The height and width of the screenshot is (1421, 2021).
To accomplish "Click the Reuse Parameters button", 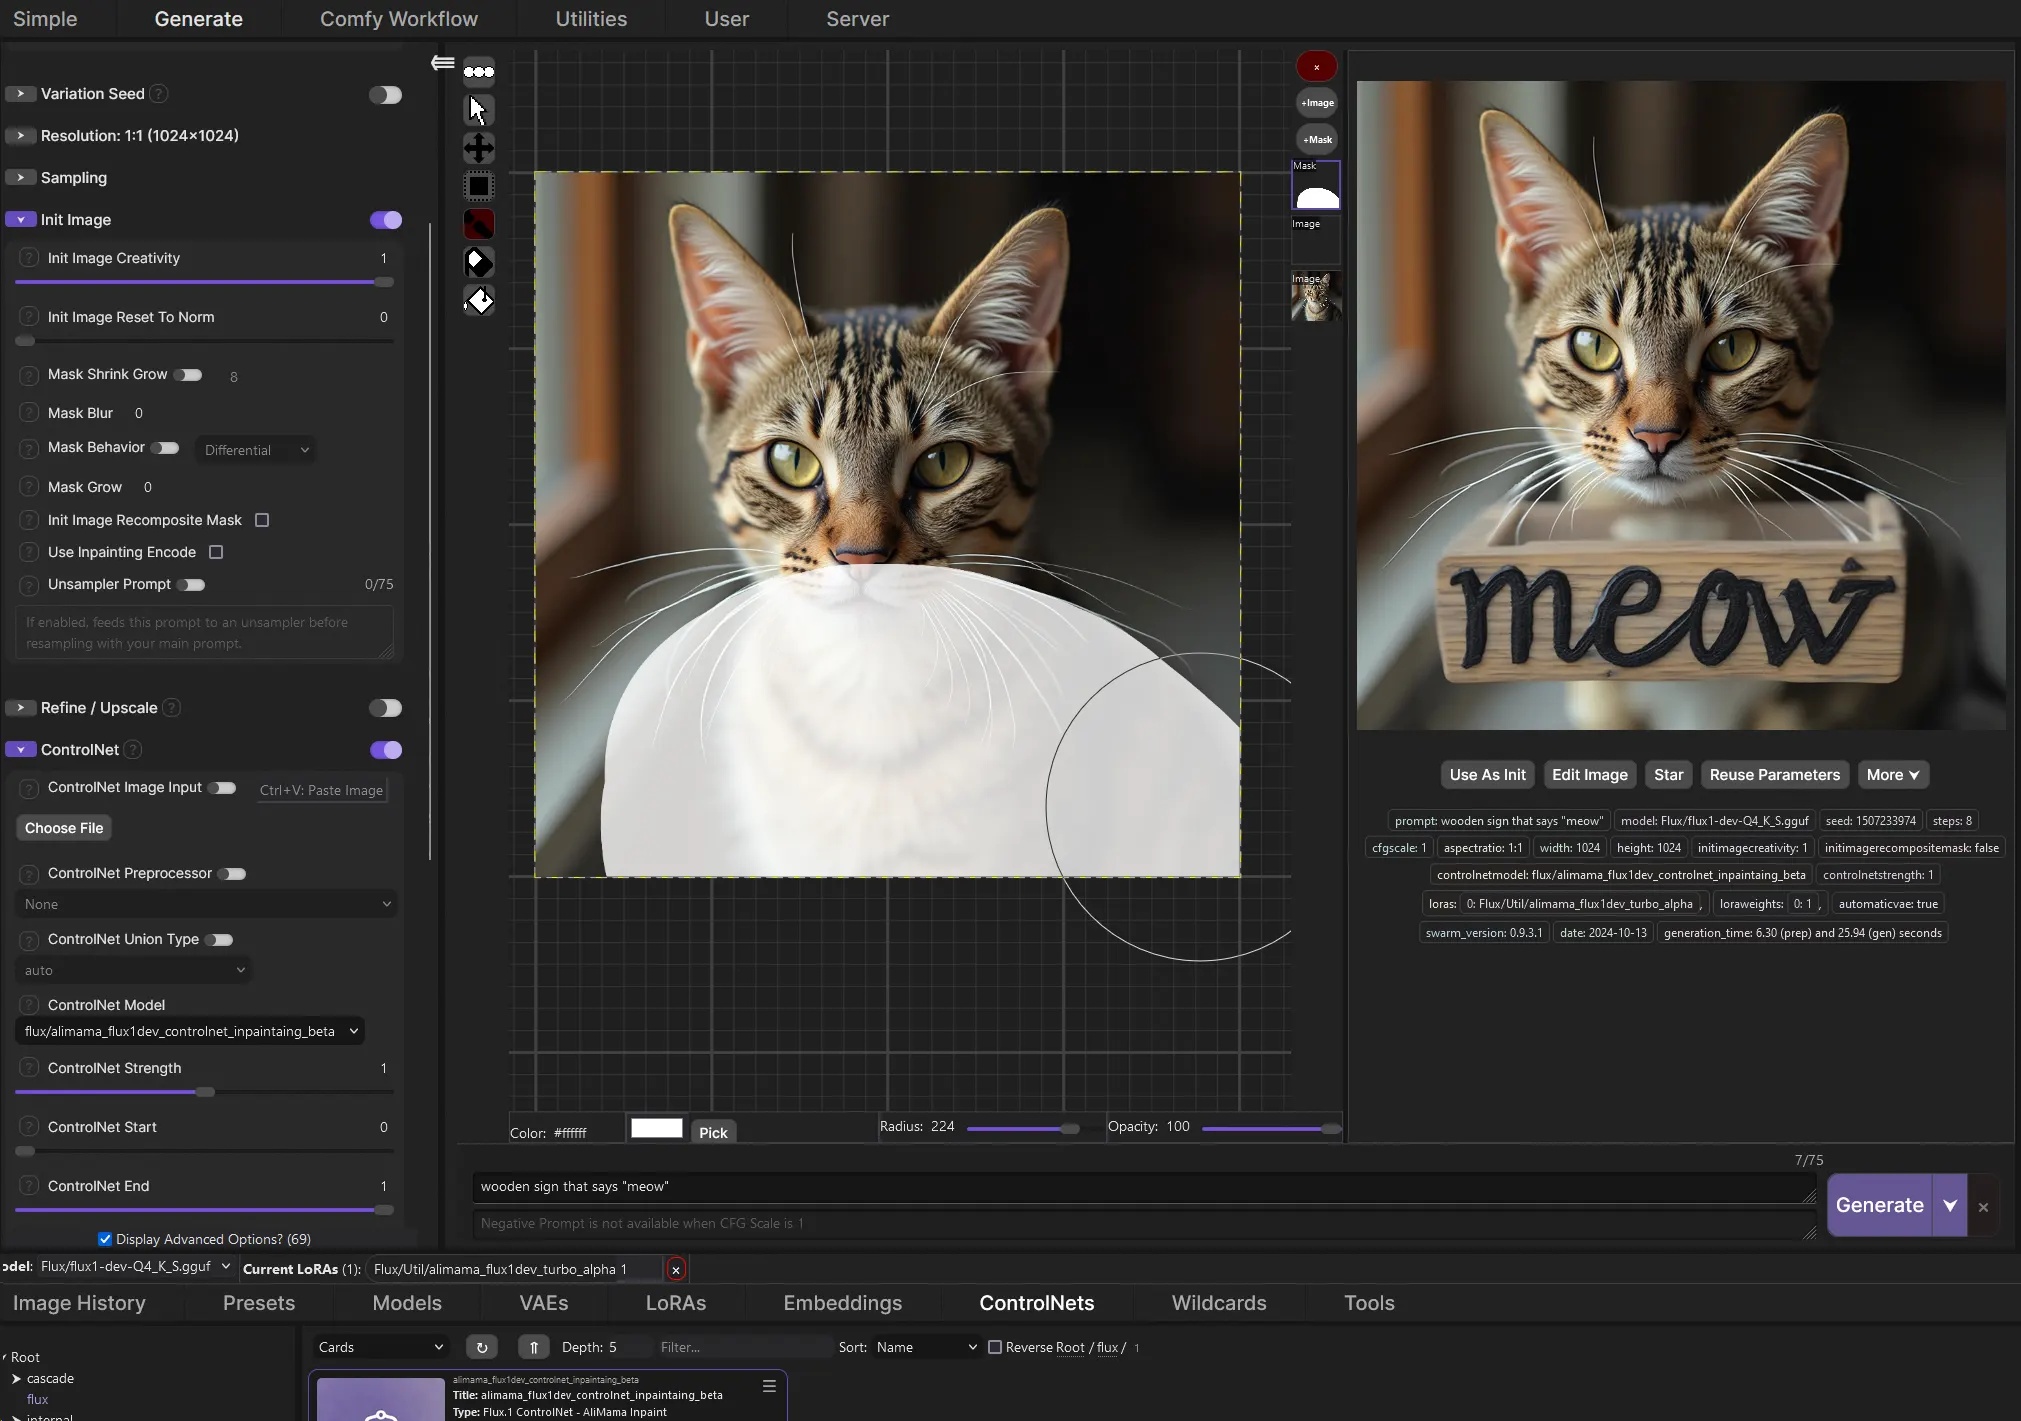I will coord(1774,775).
